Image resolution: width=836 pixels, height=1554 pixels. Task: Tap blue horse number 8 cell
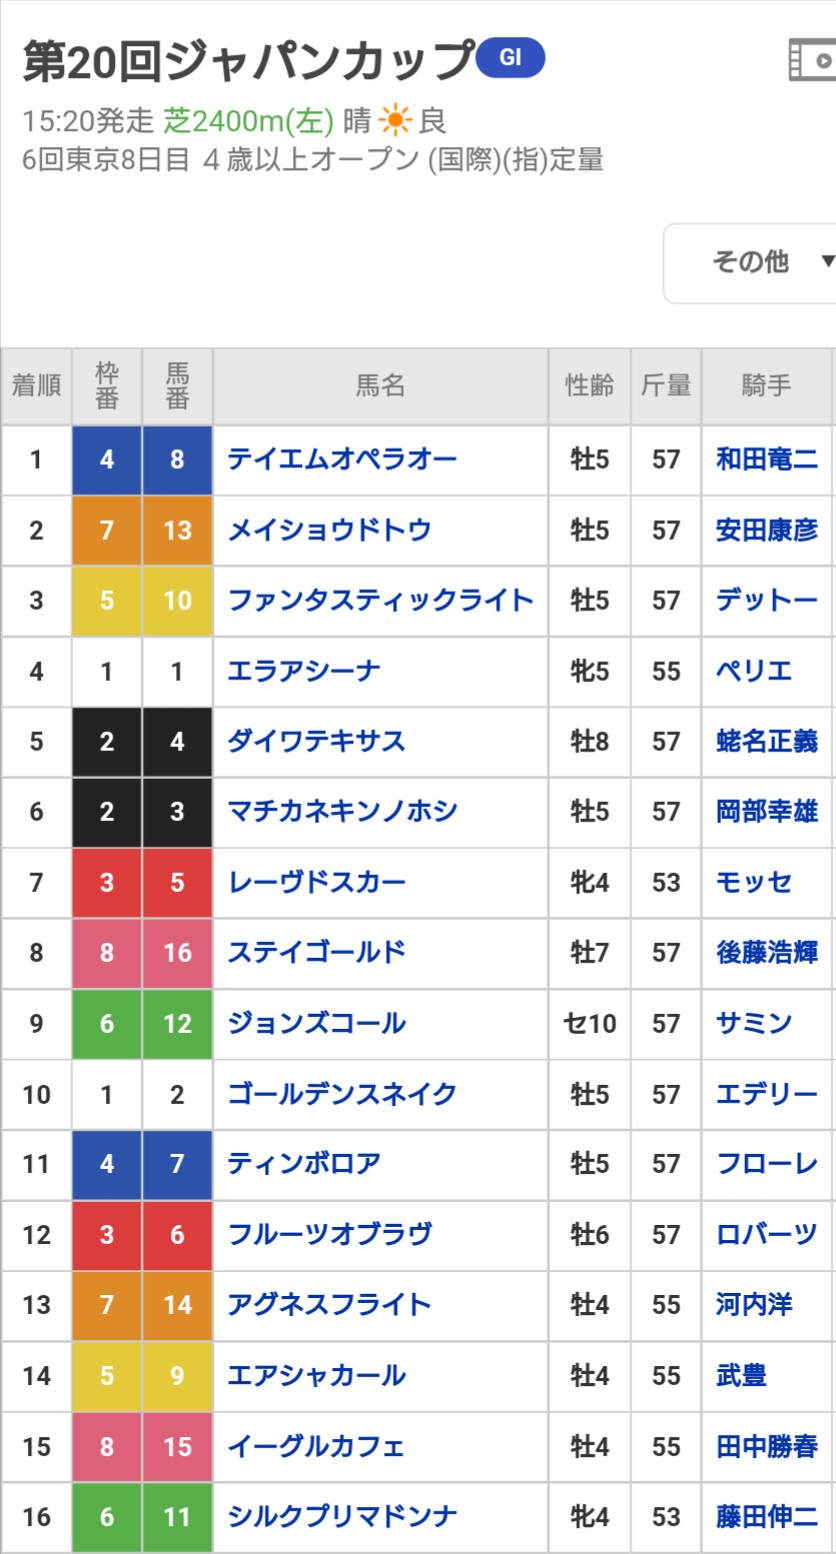[177, 459]
